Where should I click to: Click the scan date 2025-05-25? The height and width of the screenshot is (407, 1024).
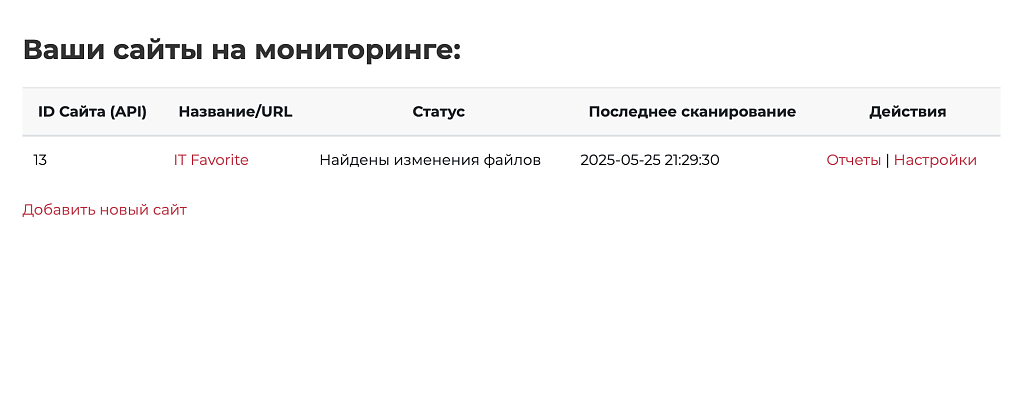620,160
